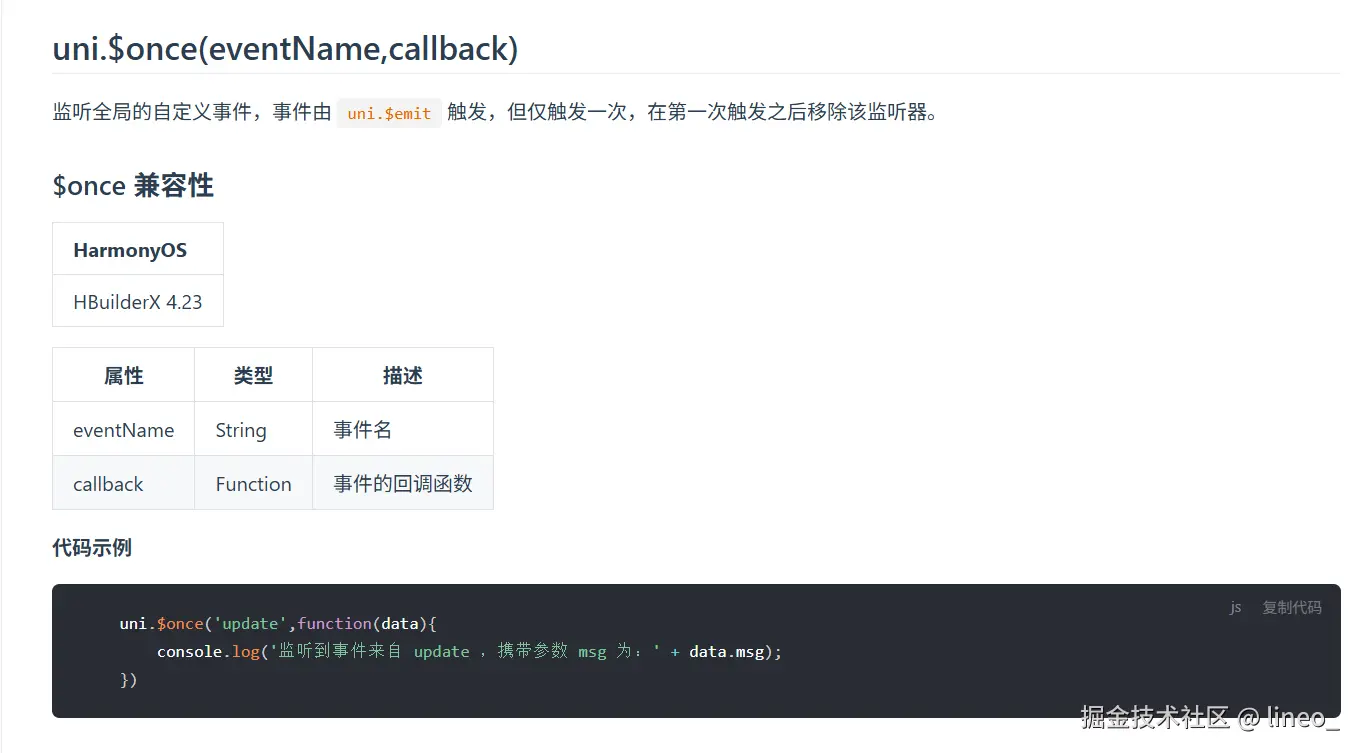Click the uni.$emit inline code
Screen dimensions: 1361x753
[x=389, y=113]
